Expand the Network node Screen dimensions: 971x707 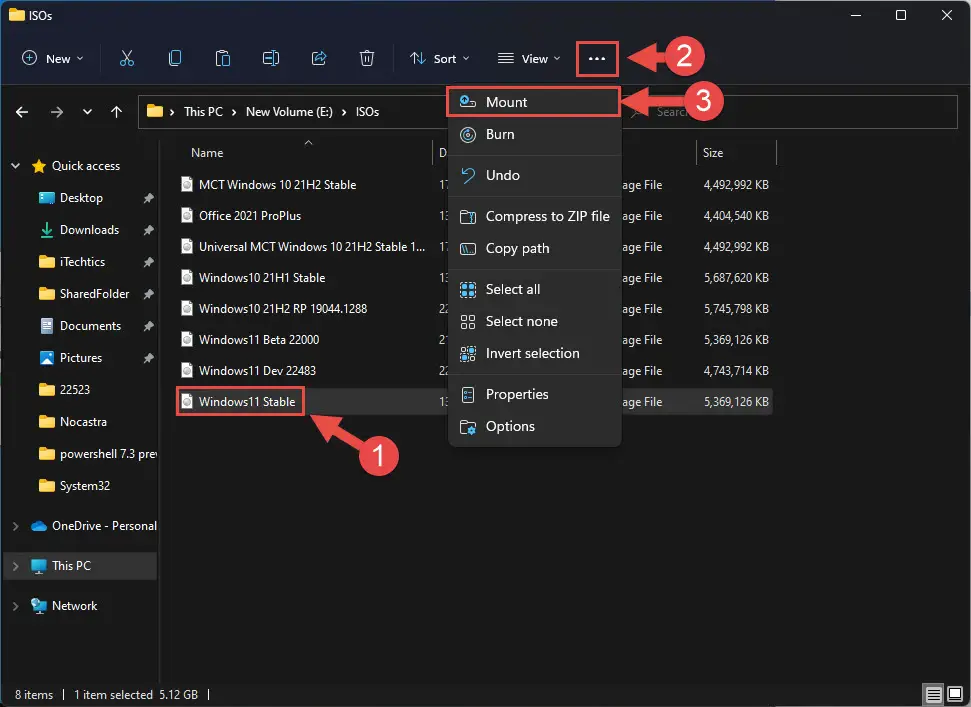15,606
